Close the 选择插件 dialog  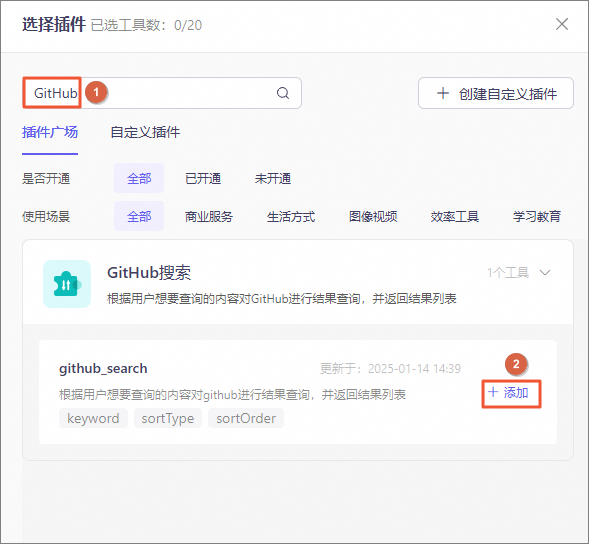pyautogui.click(x=562, y=24)
